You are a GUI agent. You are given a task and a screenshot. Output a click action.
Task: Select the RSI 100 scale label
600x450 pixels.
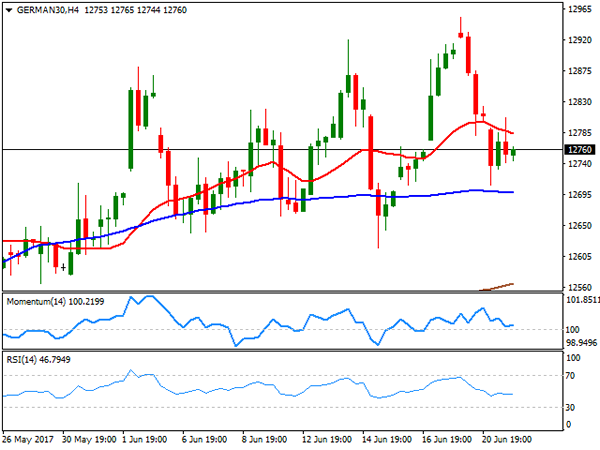[573, 358]
